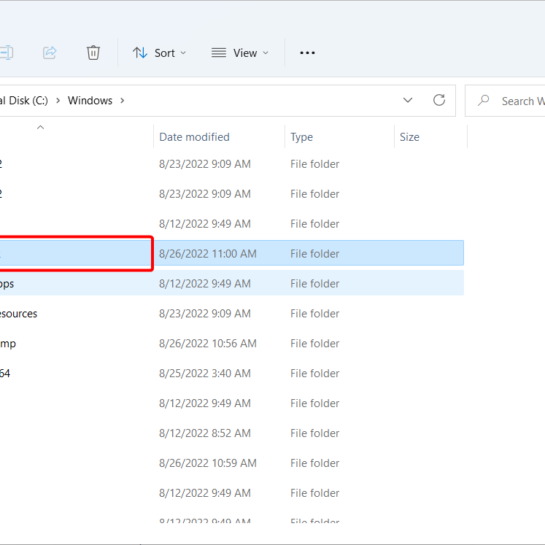
Task: Click the Search Windows input field
Action: pyautogui.click(x=505, y=101)
